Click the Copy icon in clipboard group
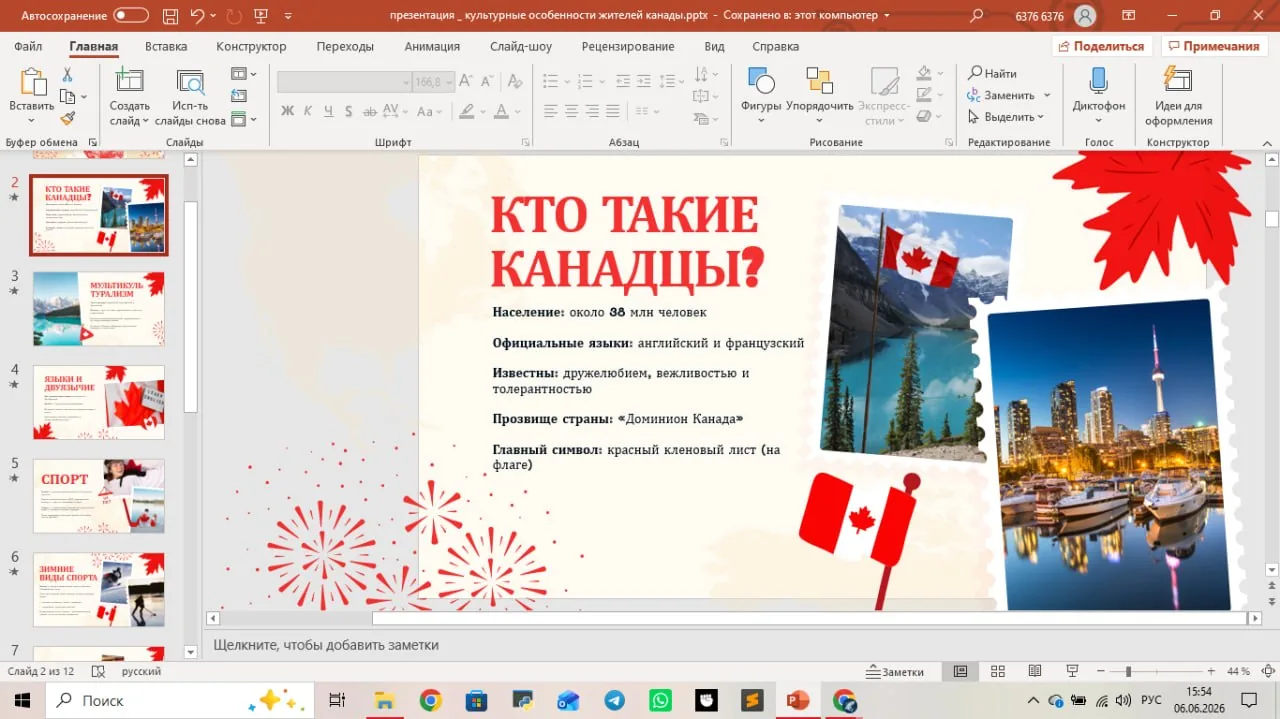The image size is (1280, 719). click(67, 97)
